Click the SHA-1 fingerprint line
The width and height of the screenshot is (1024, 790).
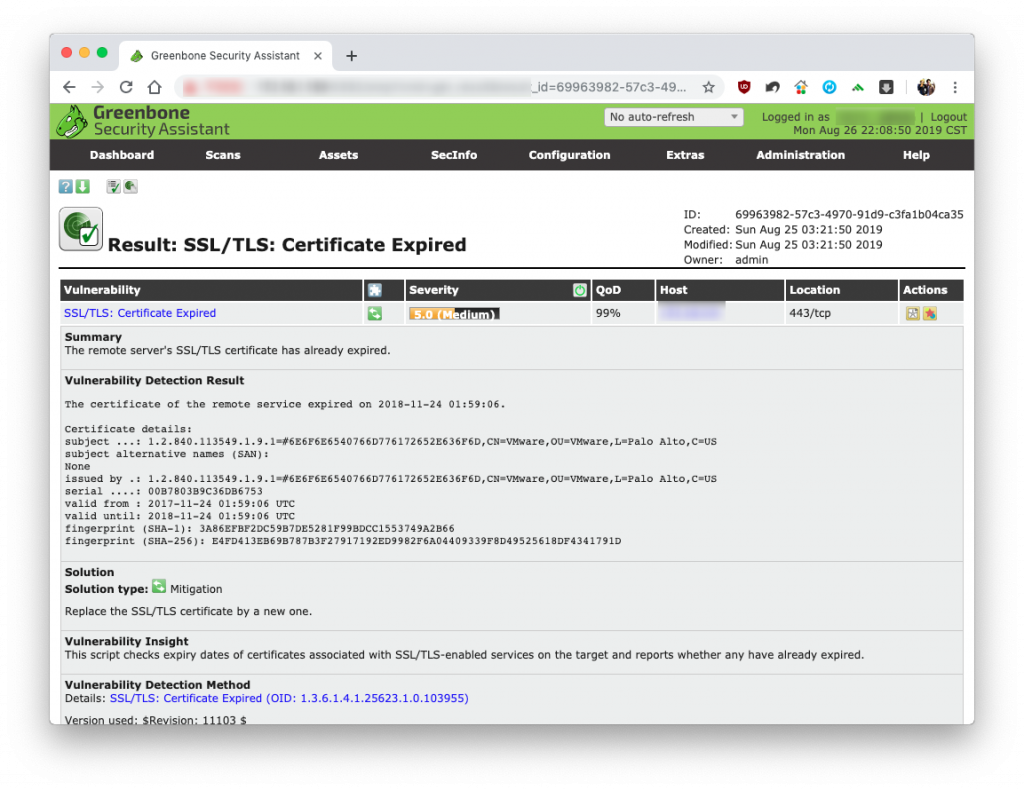(259, 528)
